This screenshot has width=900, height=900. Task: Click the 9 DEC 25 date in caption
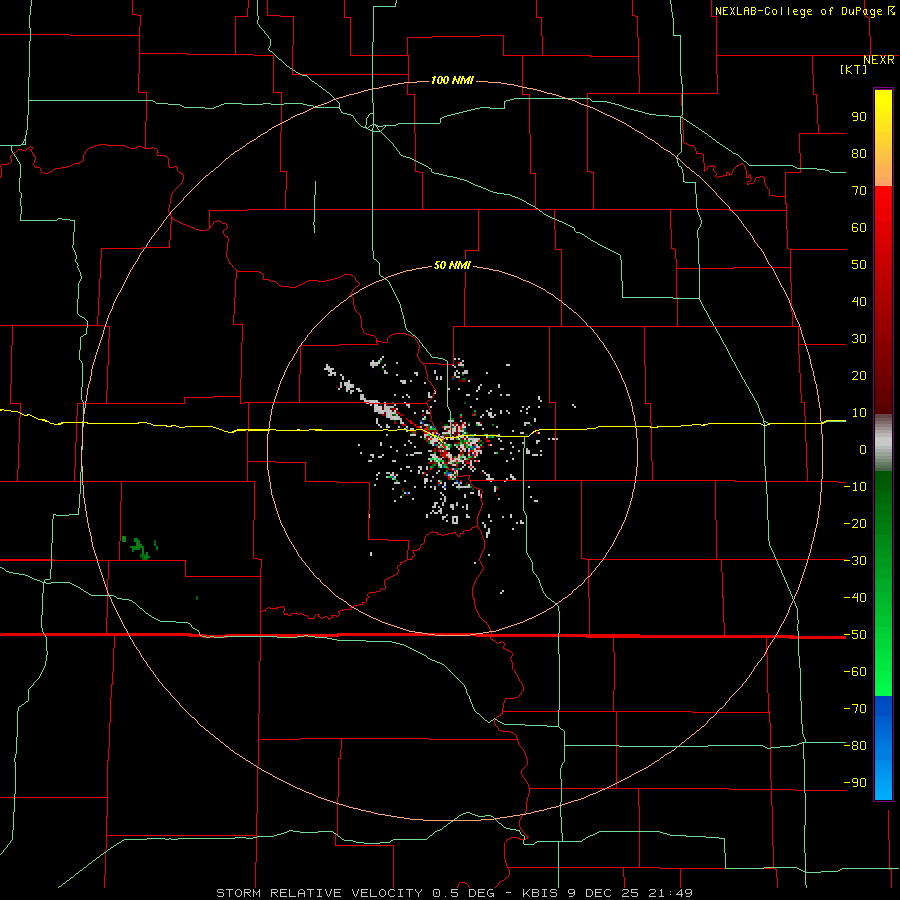pos(603,893)
